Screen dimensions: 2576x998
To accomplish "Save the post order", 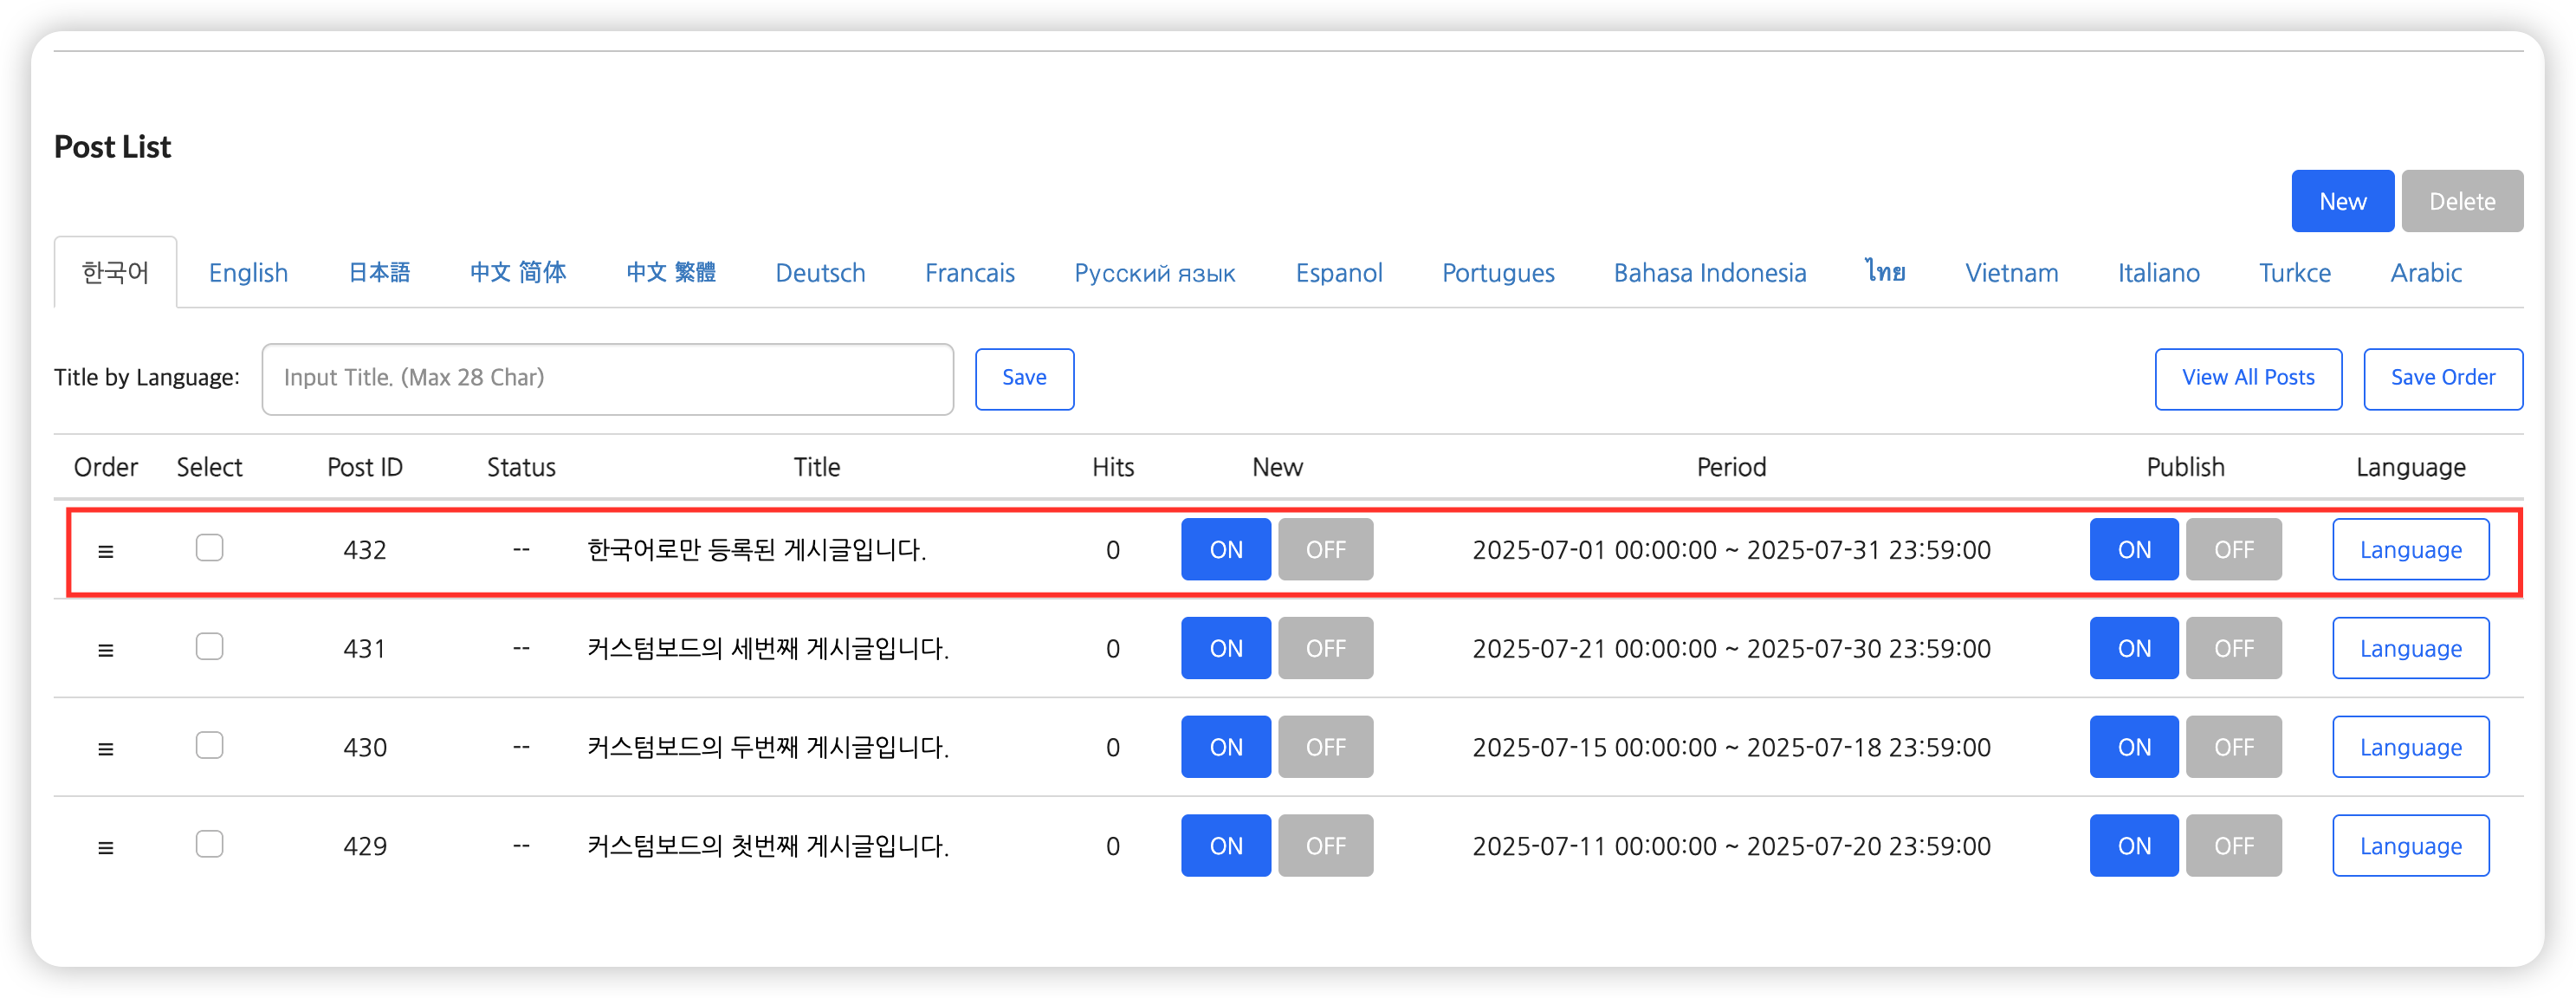I will (2442, 378).
